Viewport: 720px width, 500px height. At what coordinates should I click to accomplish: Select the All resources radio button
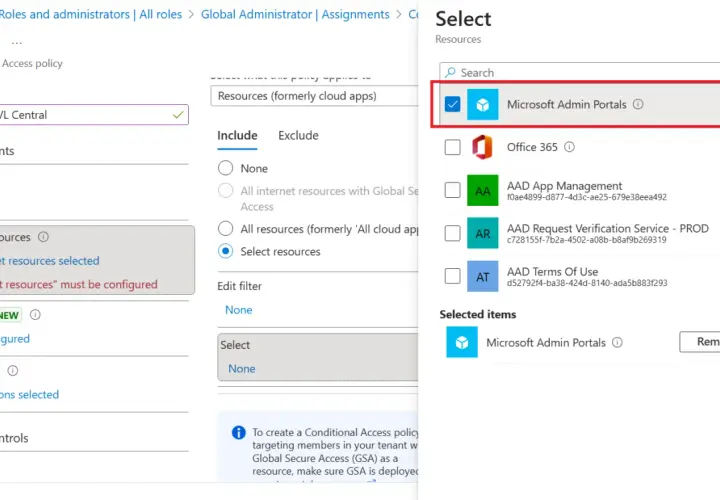click(x=225, y=229)
